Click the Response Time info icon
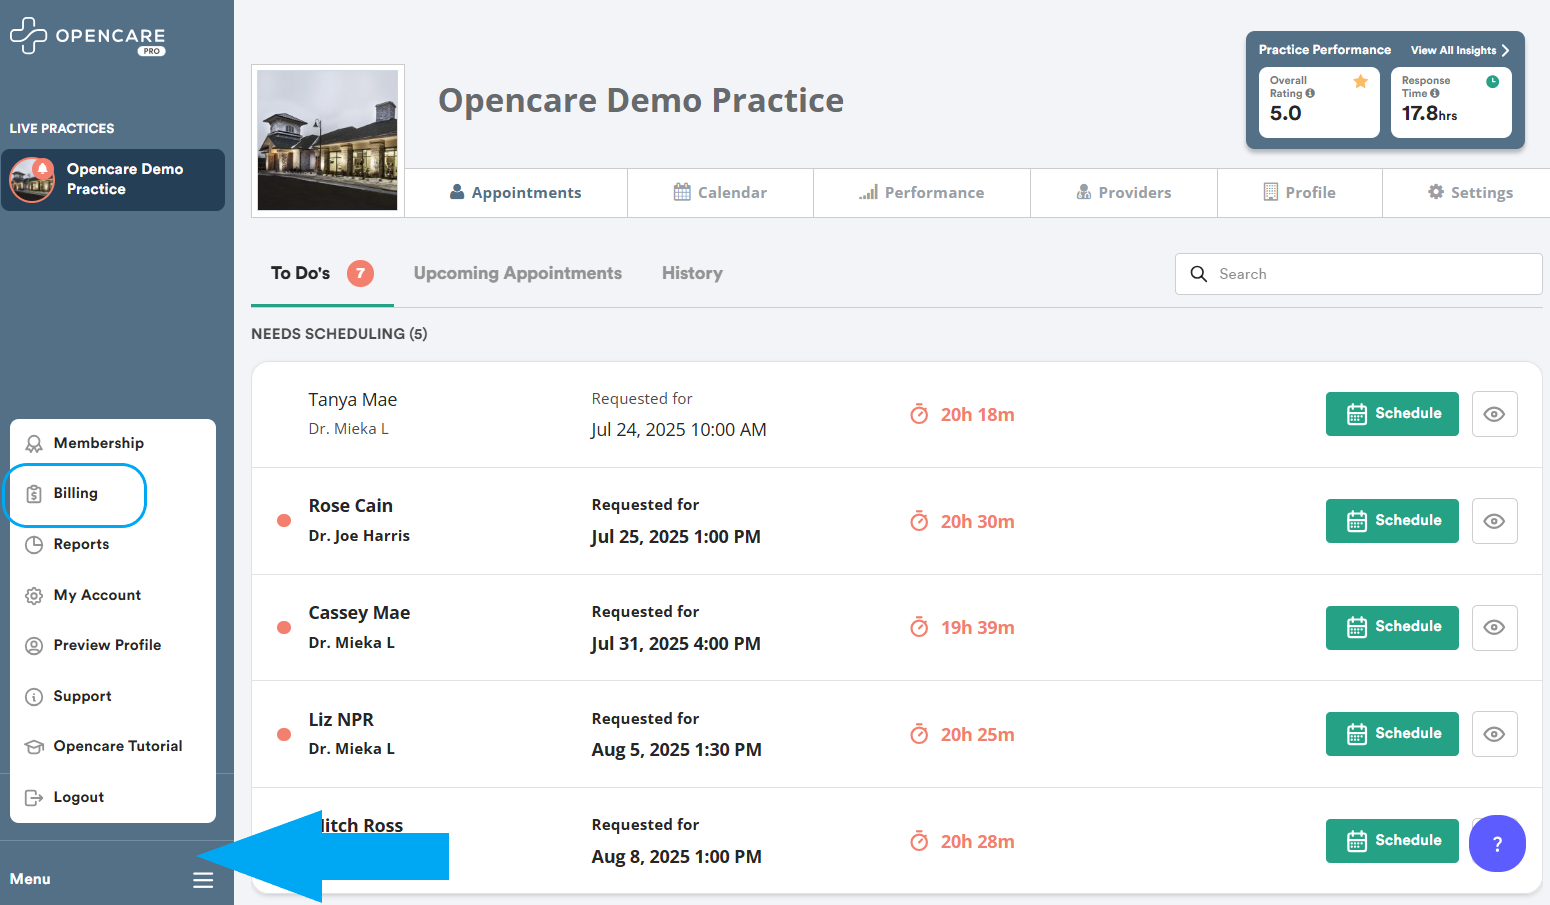1550x905 pixels. tap(1435, 94)
